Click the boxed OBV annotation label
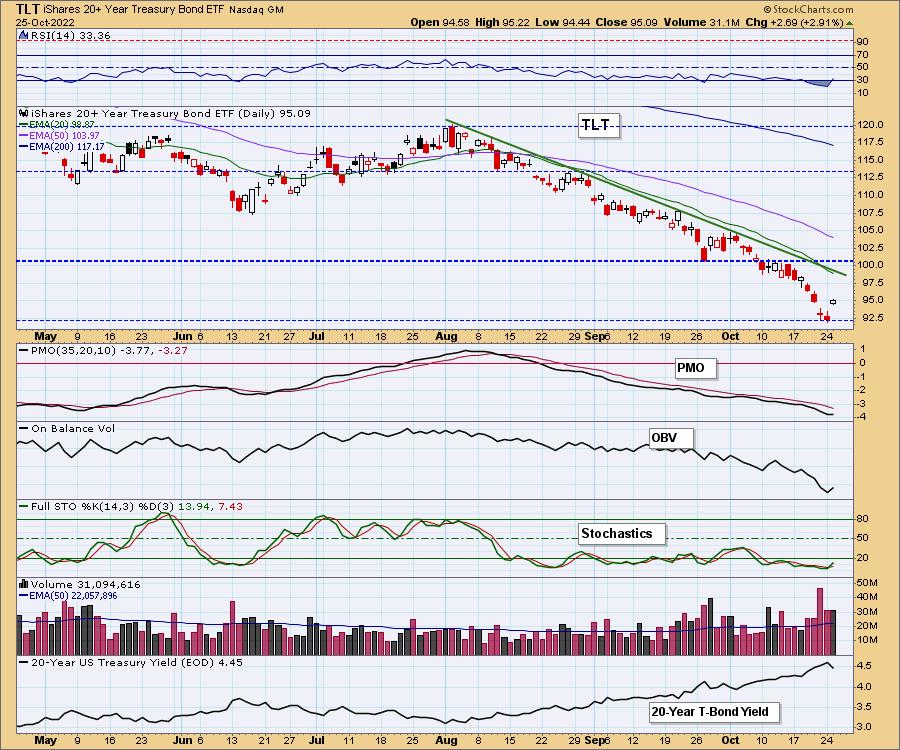The image size is (900, 750). point(671,438)
